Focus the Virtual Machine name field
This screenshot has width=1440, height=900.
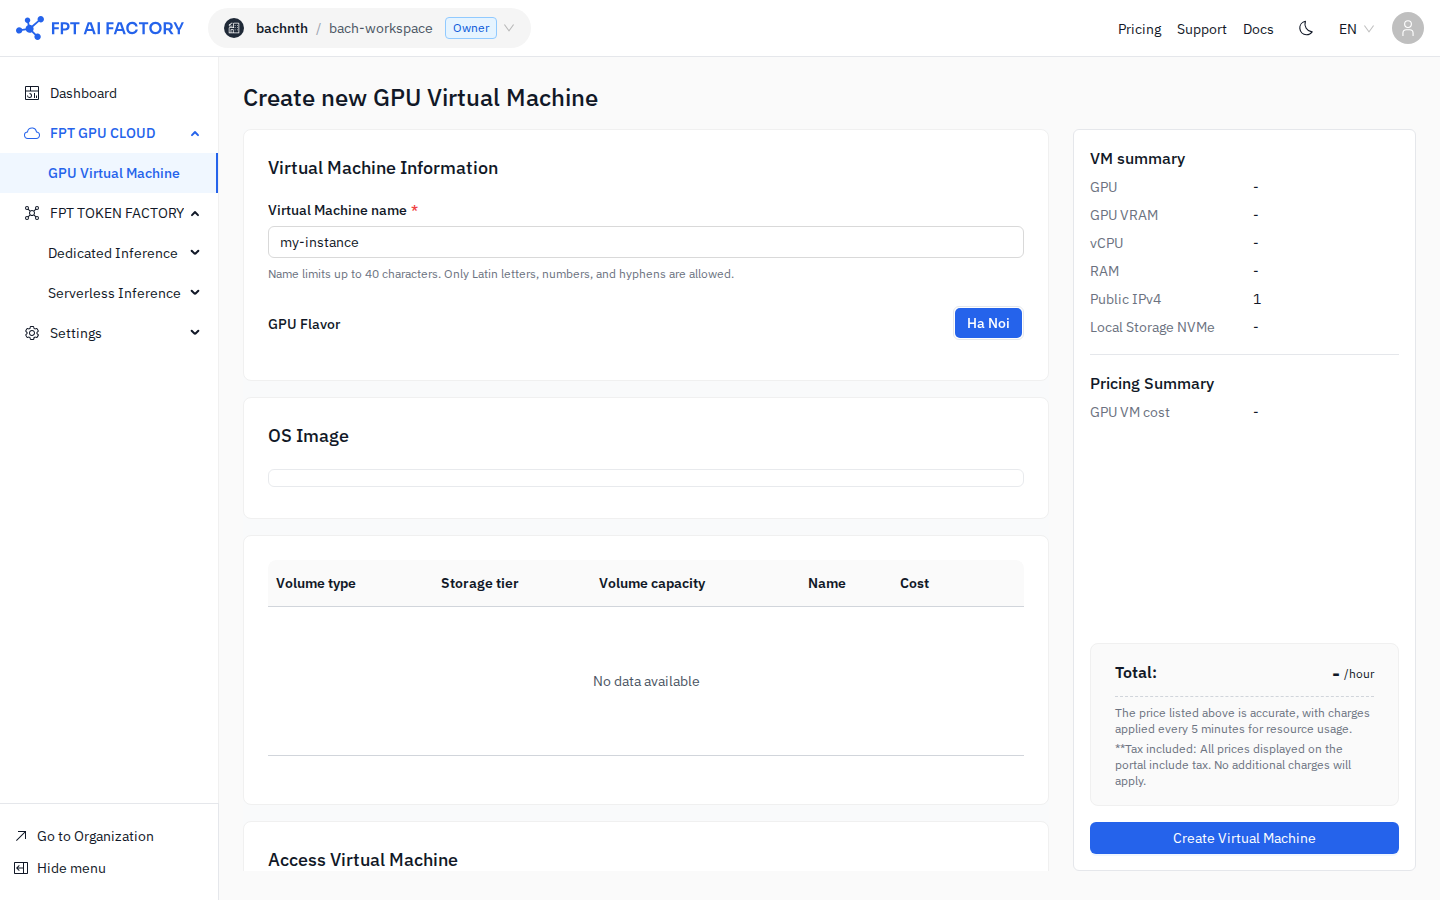646,242
